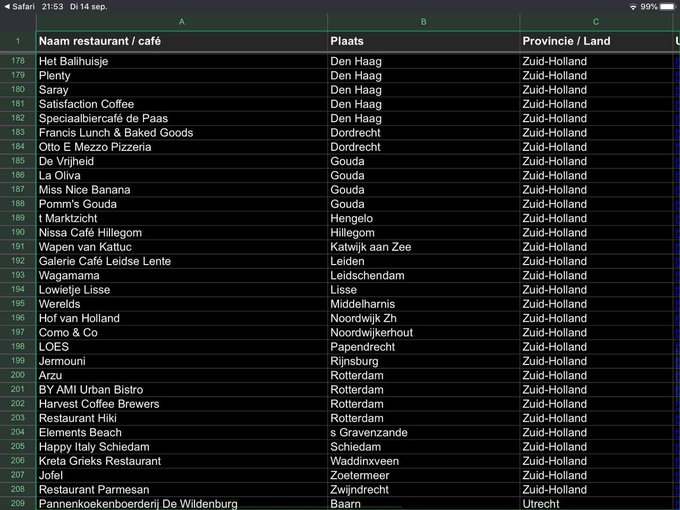Select cell 'Noordwijkerhout'
680x510 pixels.
423,333
